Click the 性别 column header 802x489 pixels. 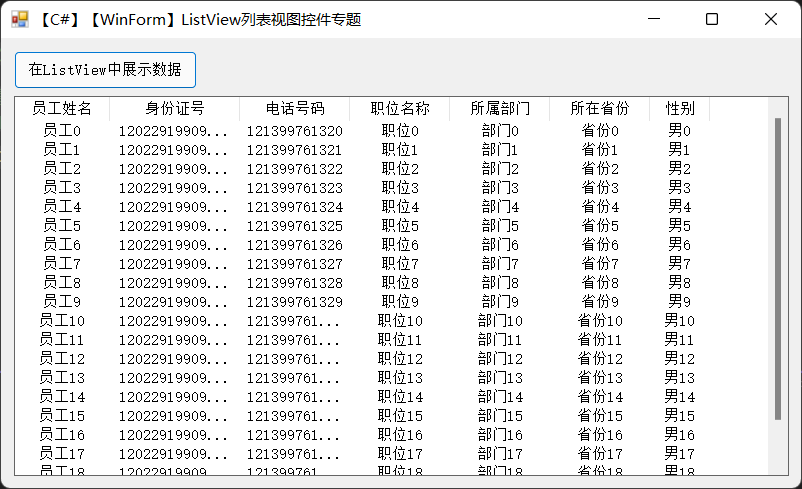coord(680,108)
